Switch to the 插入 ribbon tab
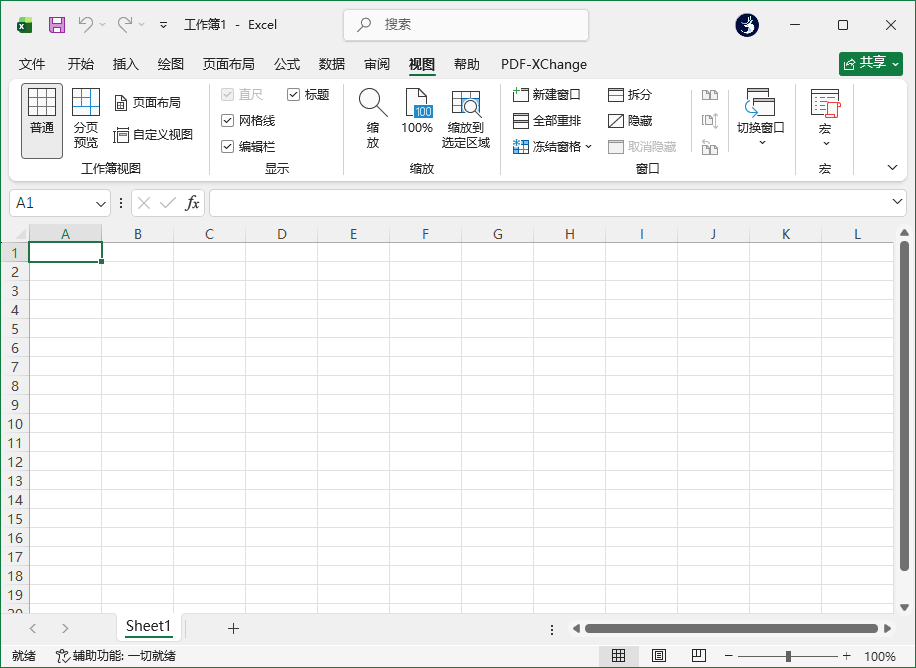Screen dimensions: 916x668 point(125,64)
